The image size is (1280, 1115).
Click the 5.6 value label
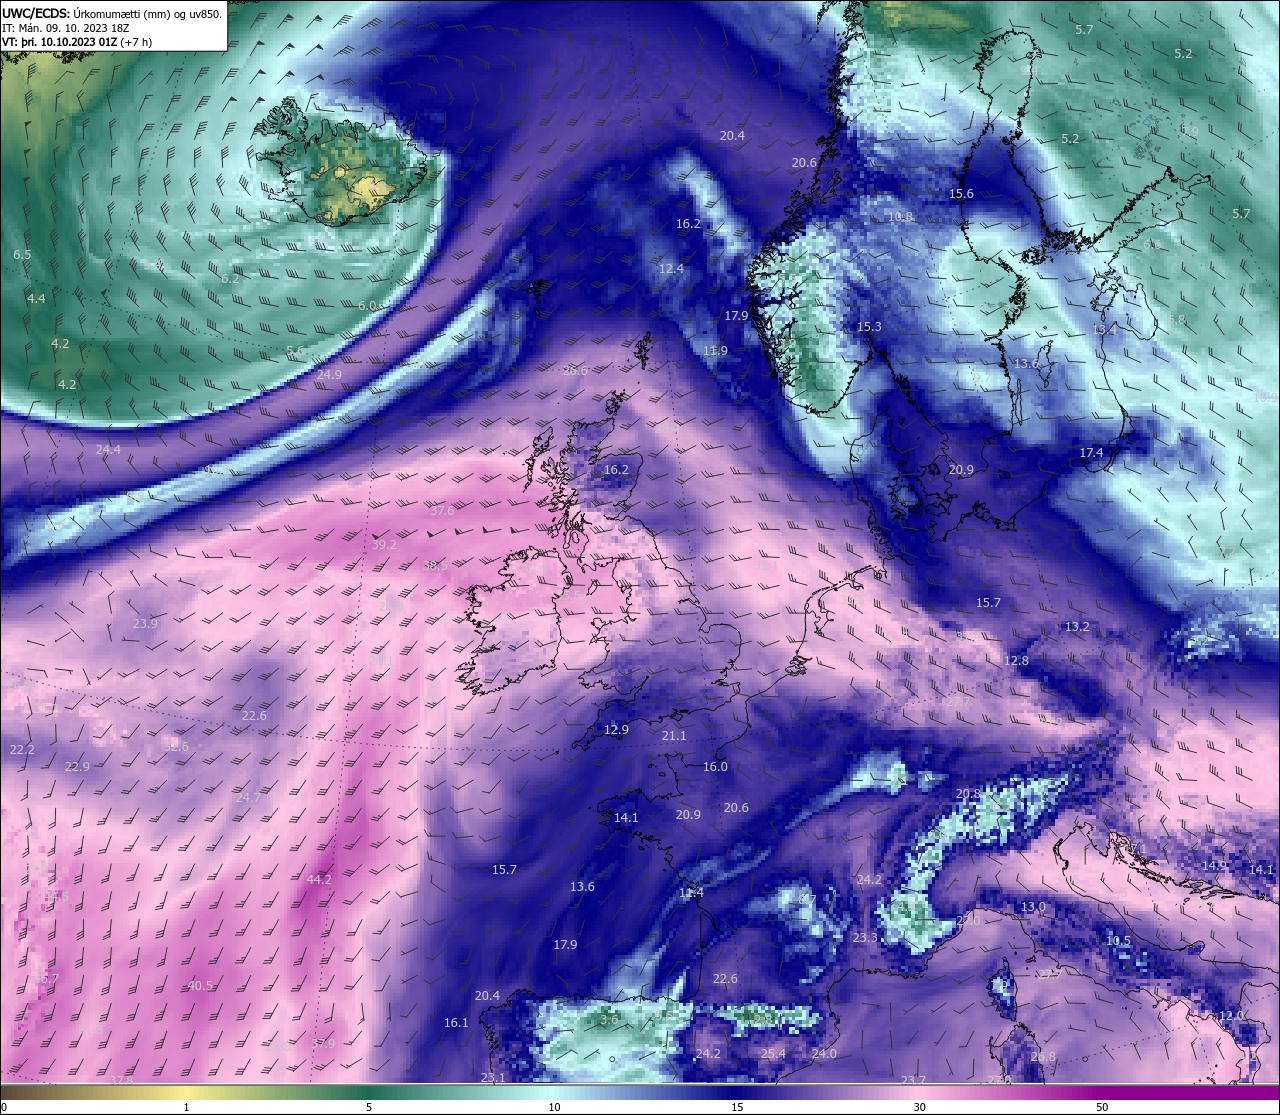click(x=295, y=352)
